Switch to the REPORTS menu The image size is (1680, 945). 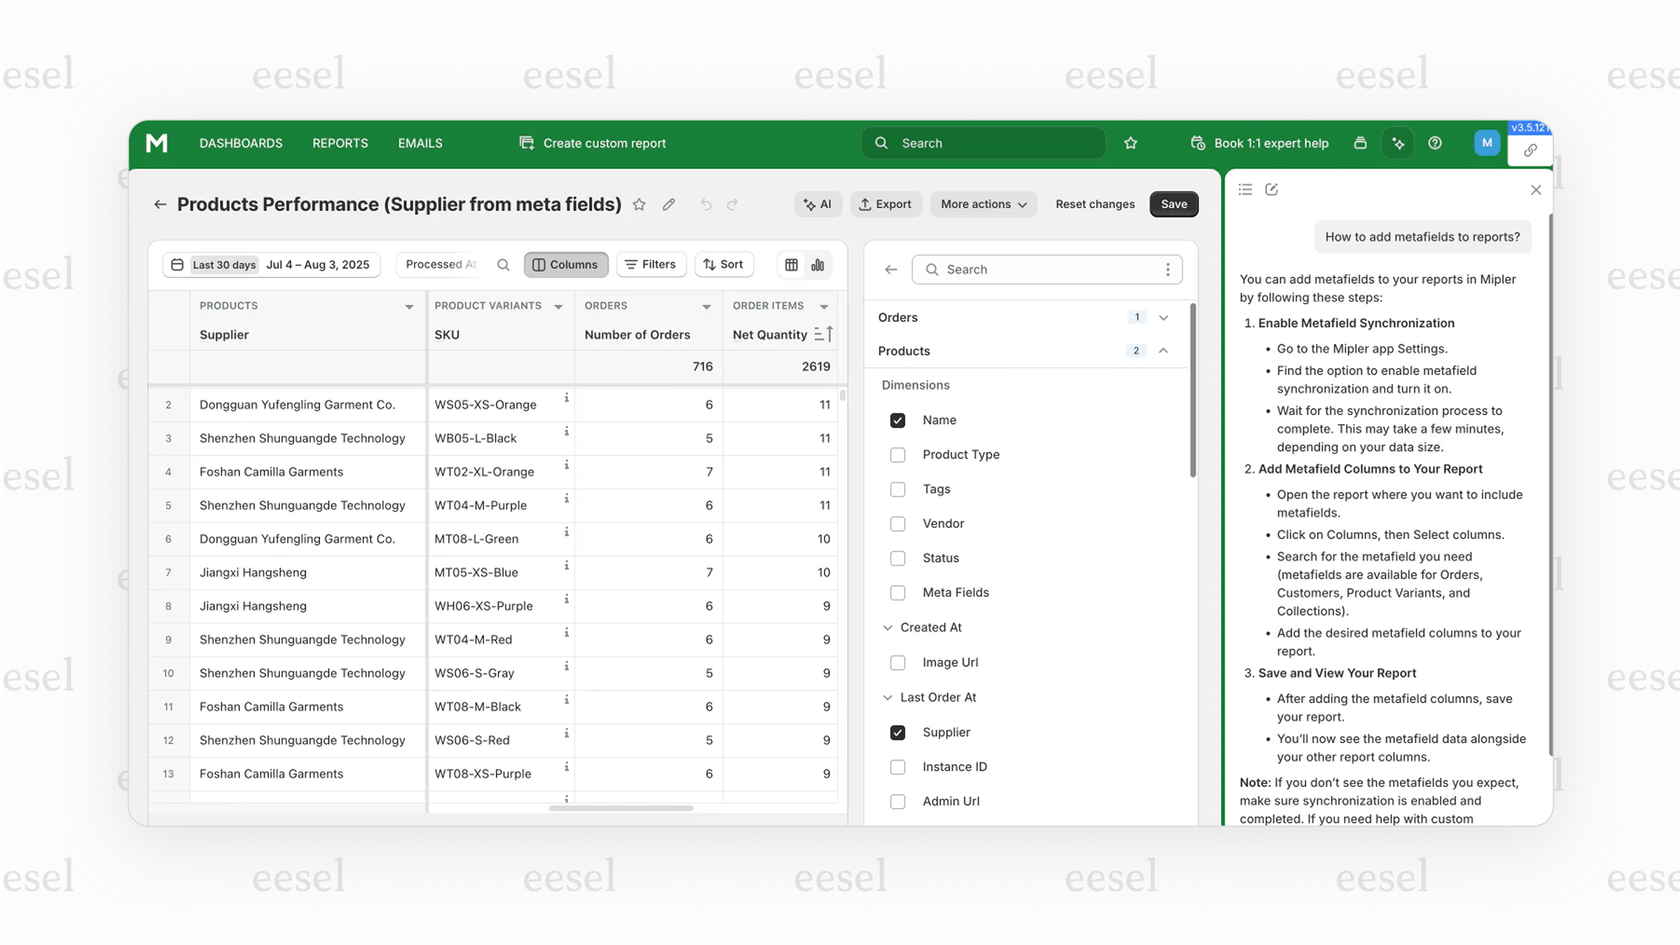coord(339,143)
